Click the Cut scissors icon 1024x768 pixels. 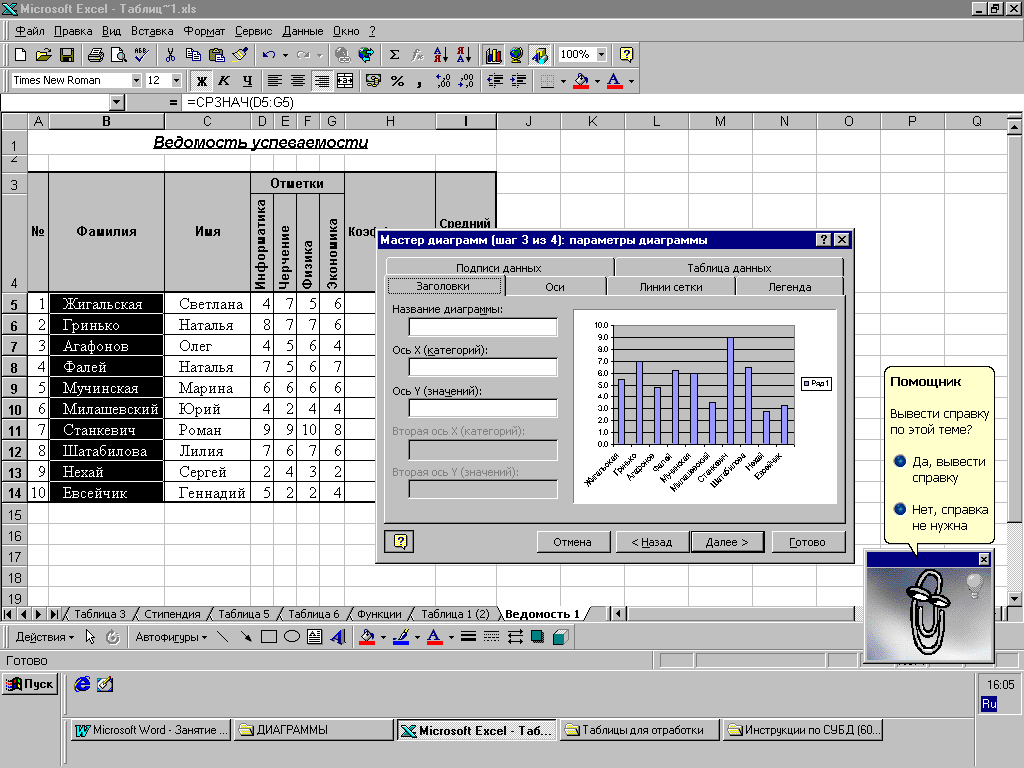pos(170,55)
